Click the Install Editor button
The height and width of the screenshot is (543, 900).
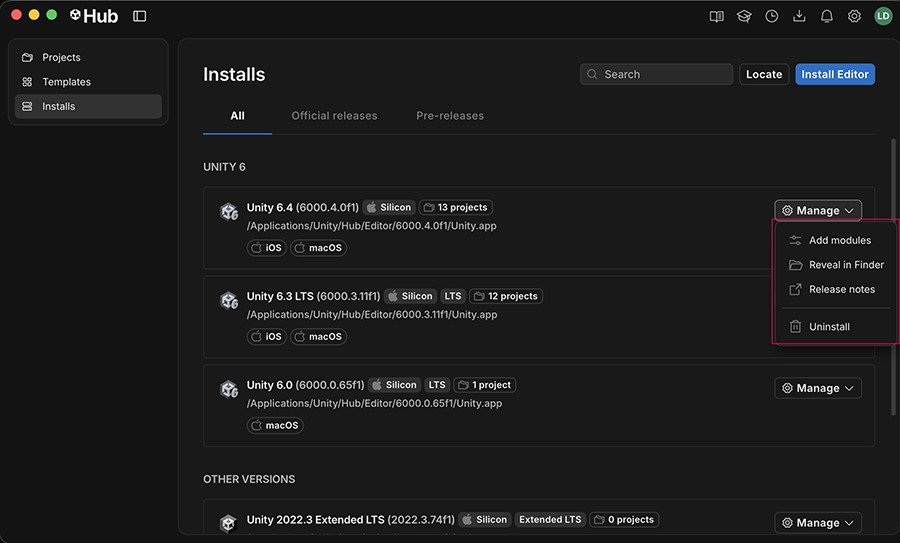[x=835, y=74]
